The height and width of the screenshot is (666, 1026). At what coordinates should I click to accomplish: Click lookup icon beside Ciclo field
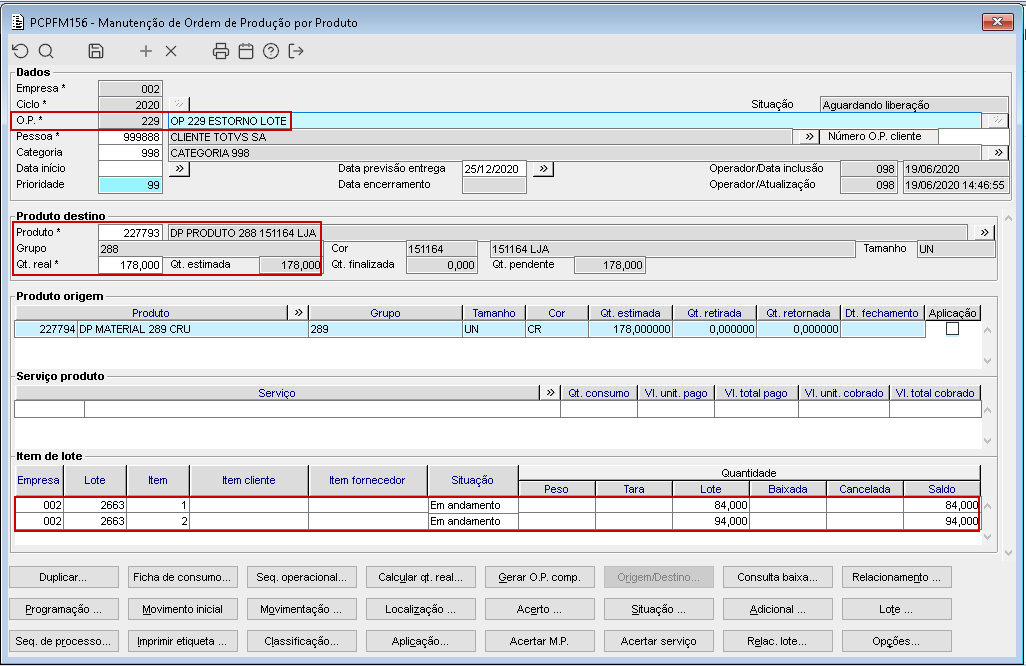(x=179, y=104)
